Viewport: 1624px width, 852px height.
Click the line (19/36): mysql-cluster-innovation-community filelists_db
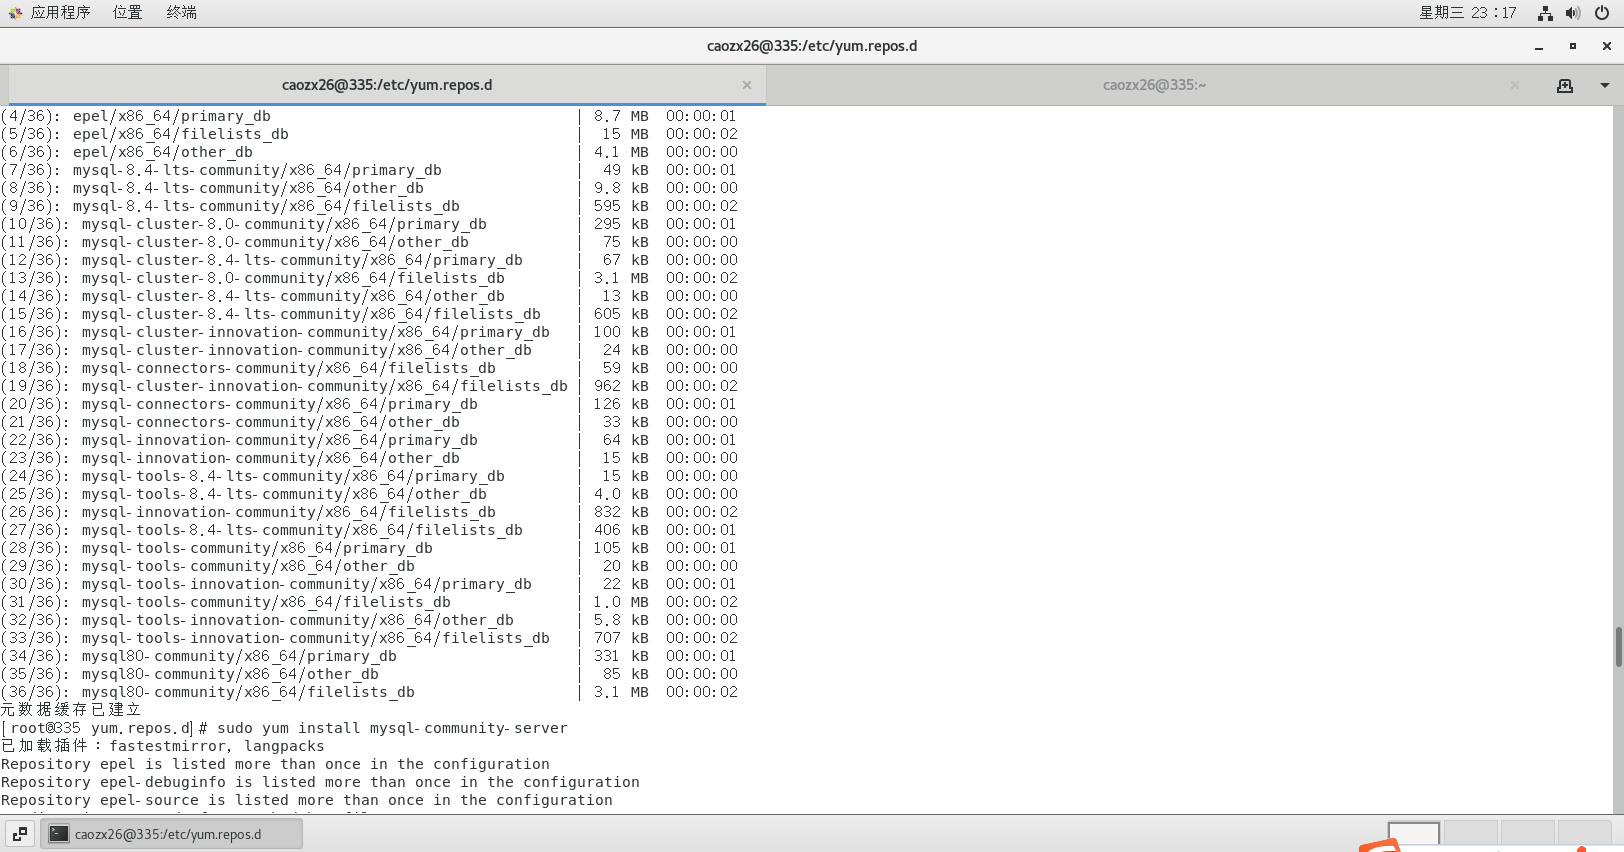[x=369, y=386]
